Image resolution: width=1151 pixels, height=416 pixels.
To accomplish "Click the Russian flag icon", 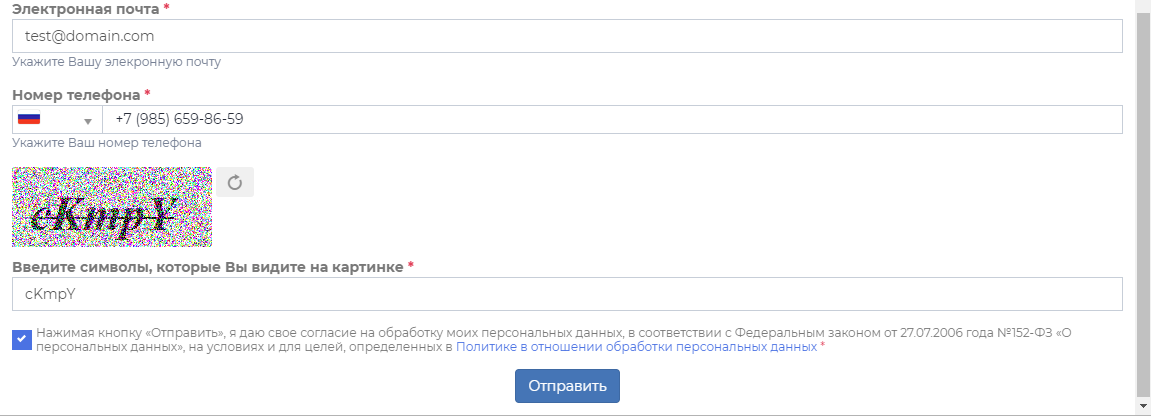I will point(29,119).
